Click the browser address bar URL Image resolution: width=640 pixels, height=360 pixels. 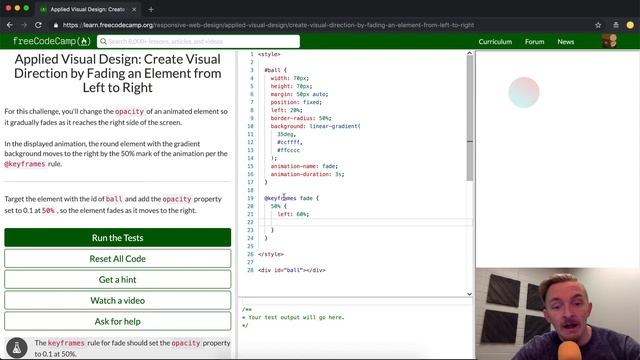pos(269,25)
